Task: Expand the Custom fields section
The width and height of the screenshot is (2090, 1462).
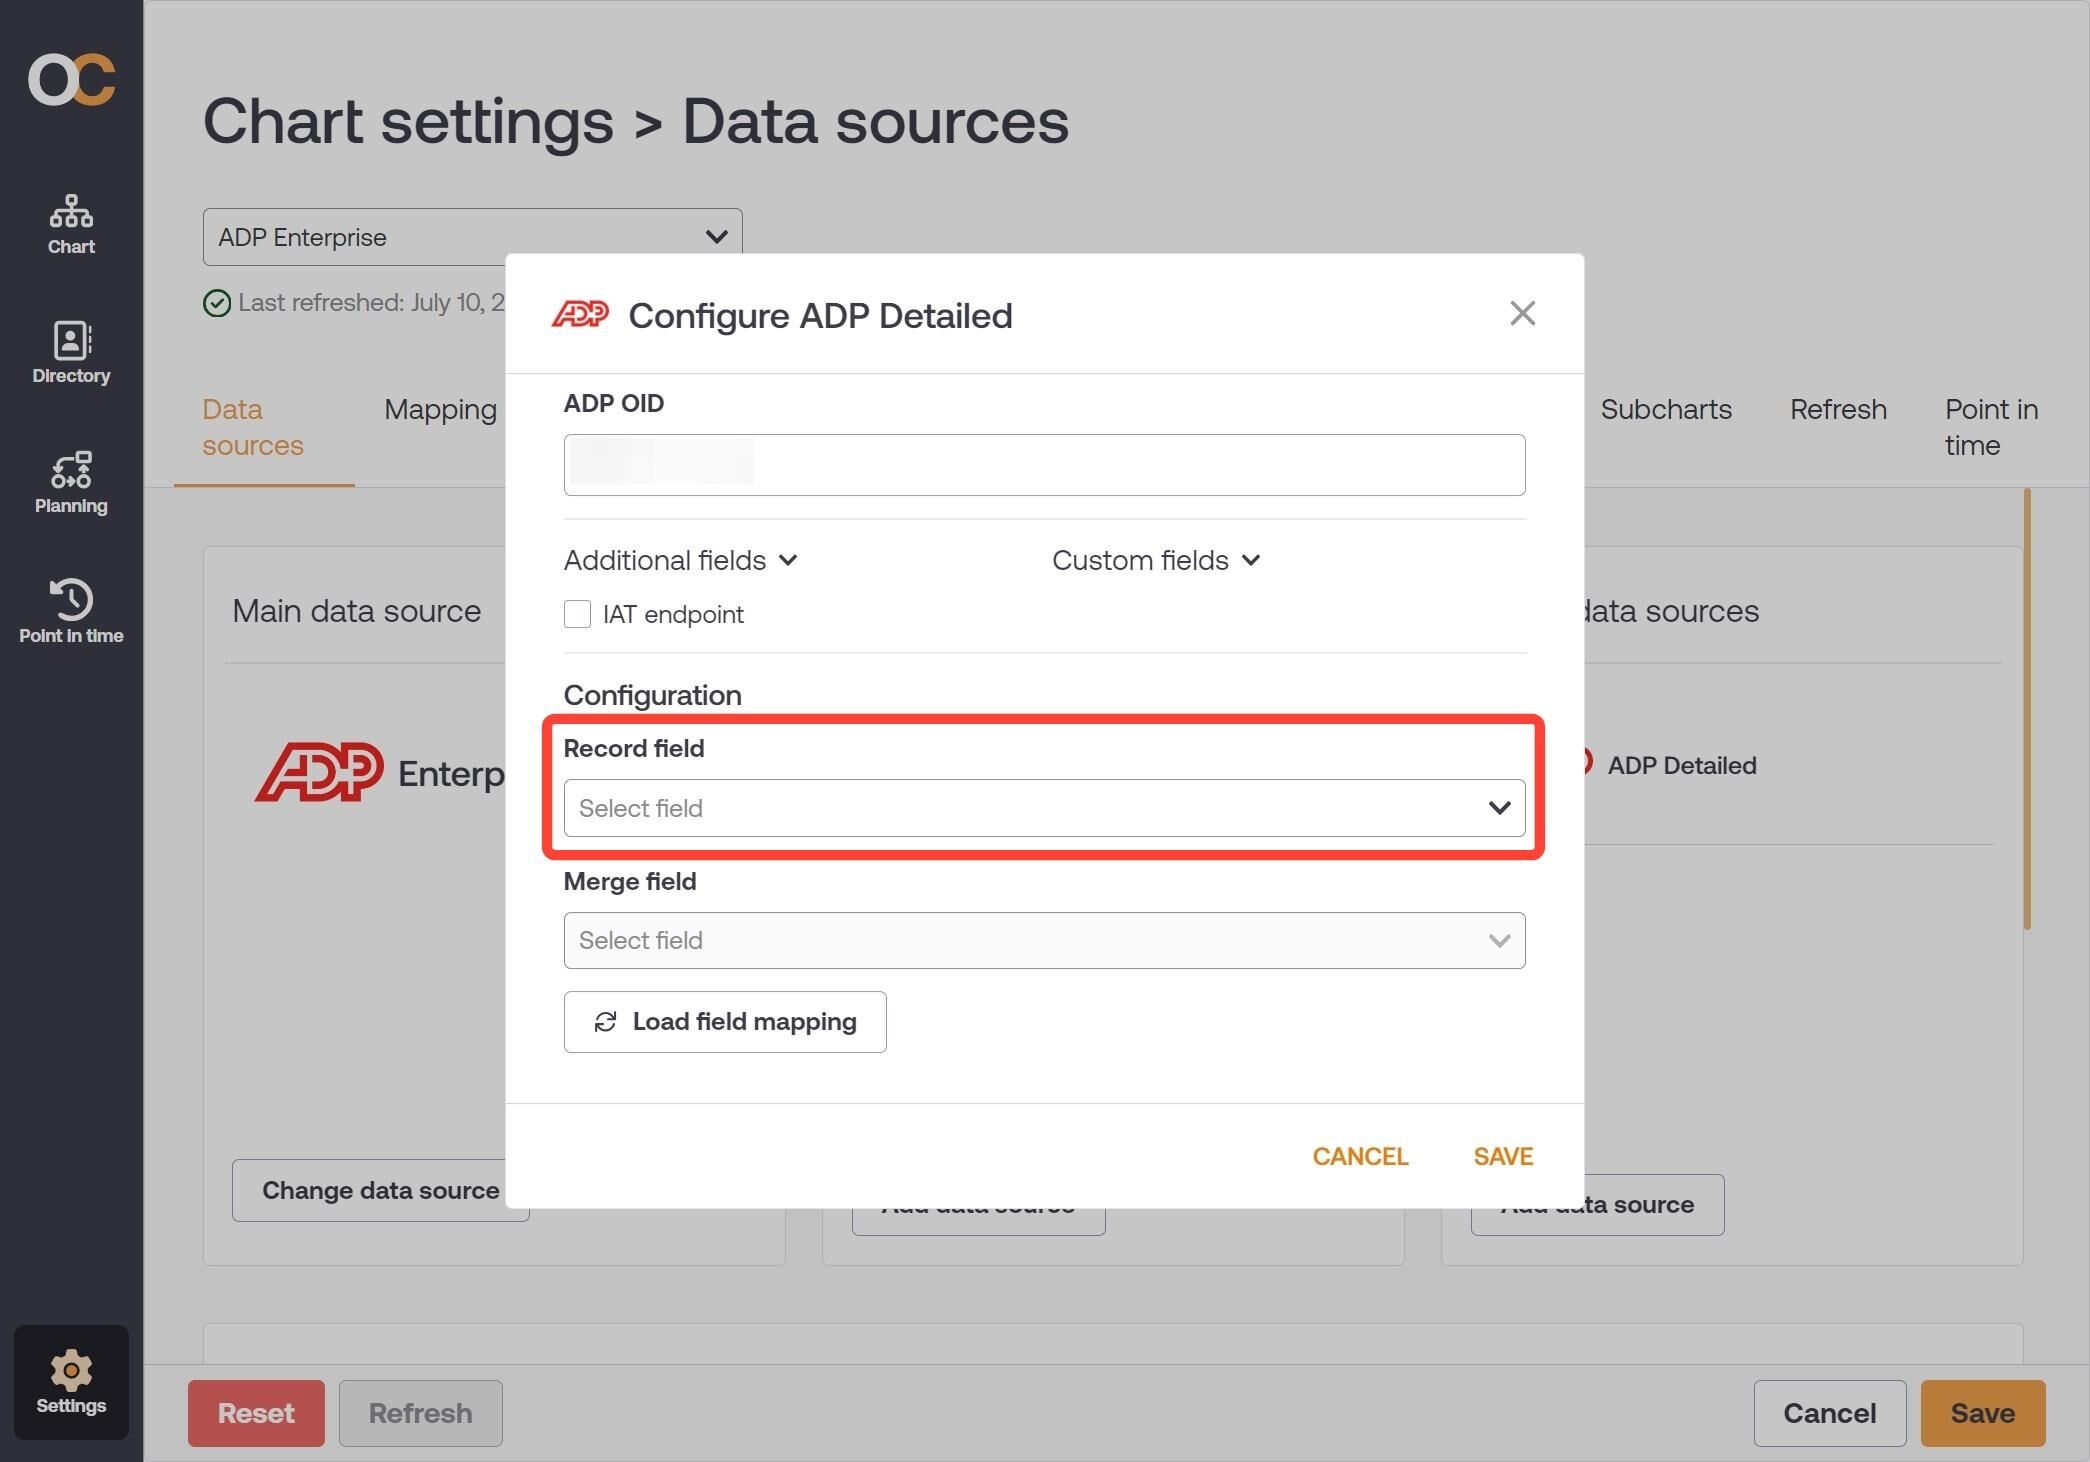Action: pos(1156,560)
